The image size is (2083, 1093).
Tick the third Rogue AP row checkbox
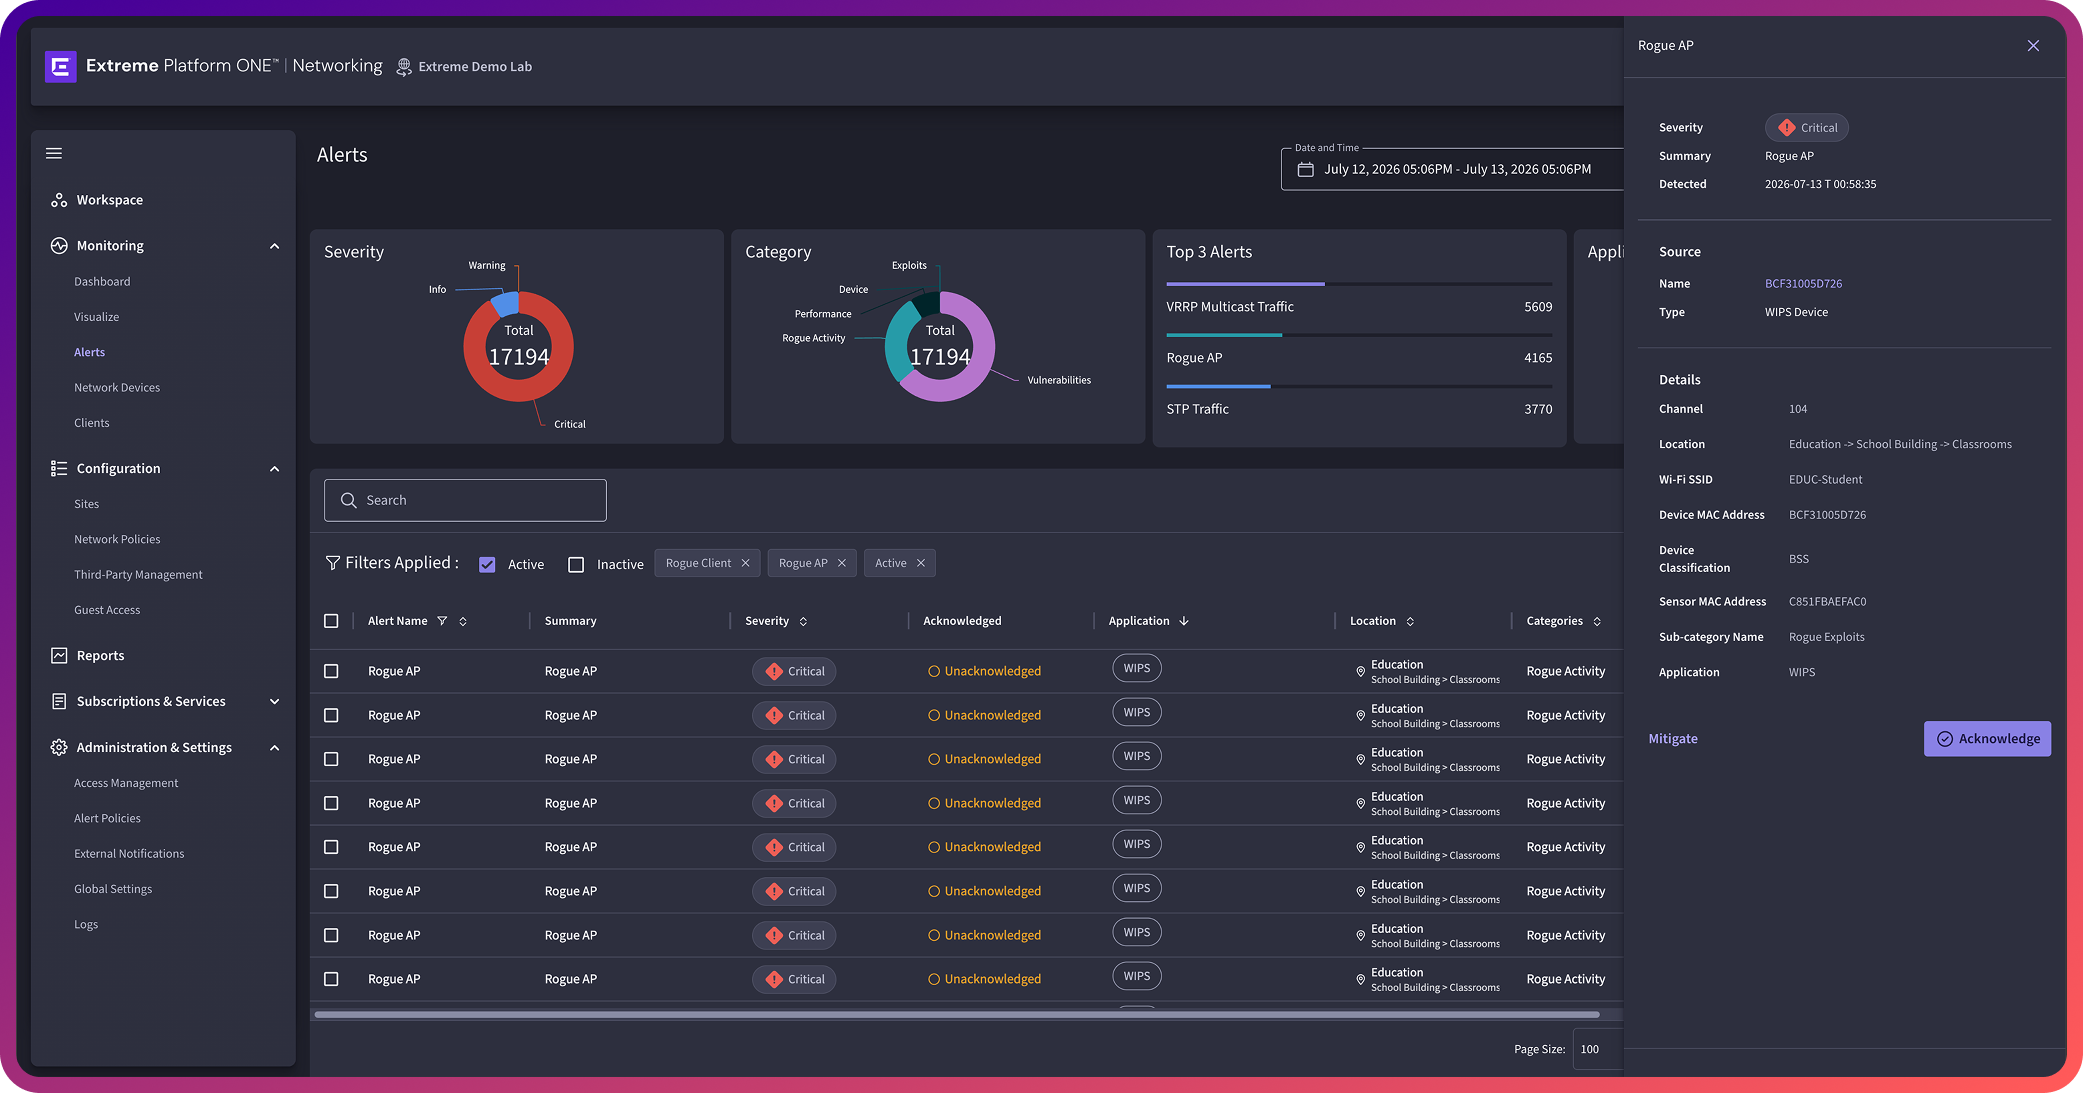331,759
